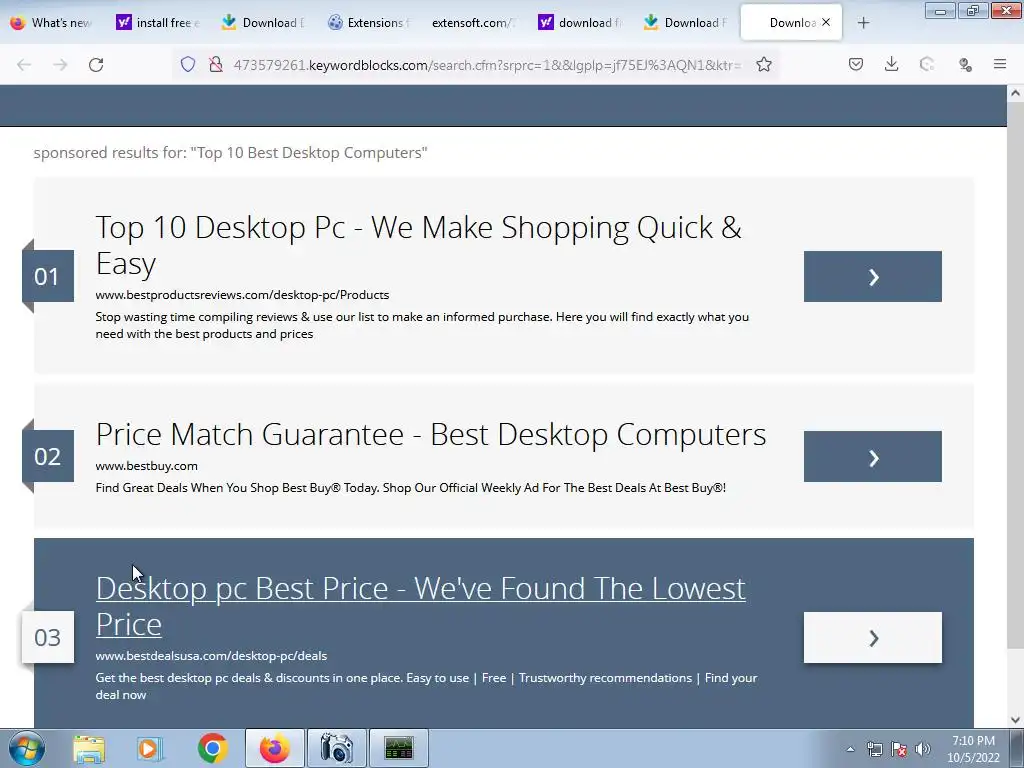Open the volume speaker control
This screenshot has height=768, width=1024.
coord(923,749)
